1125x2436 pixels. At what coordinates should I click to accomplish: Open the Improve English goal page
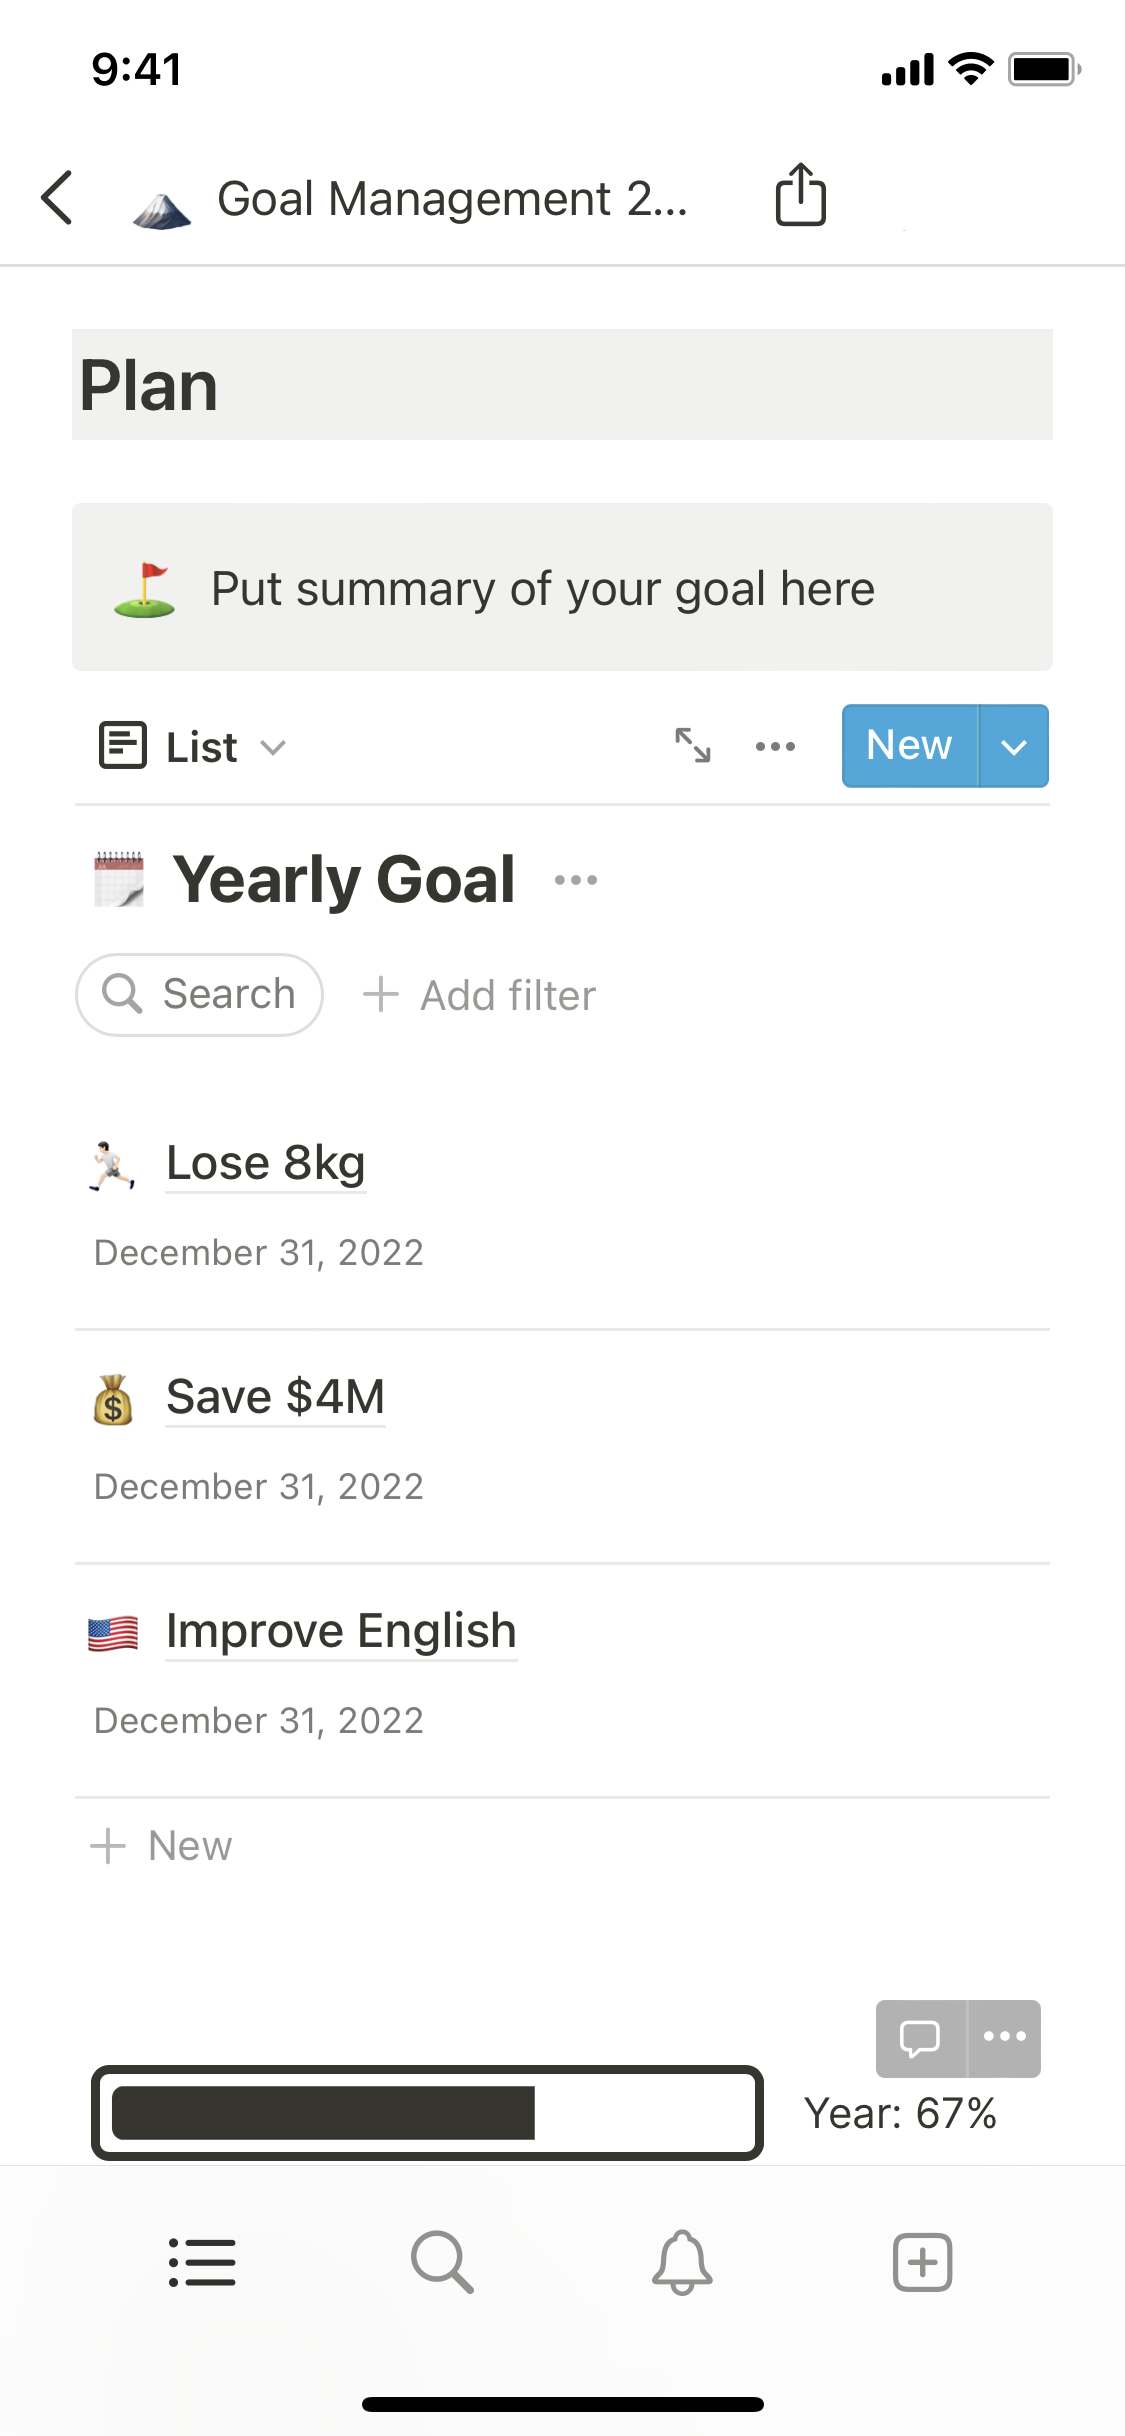pos(341,1631)
